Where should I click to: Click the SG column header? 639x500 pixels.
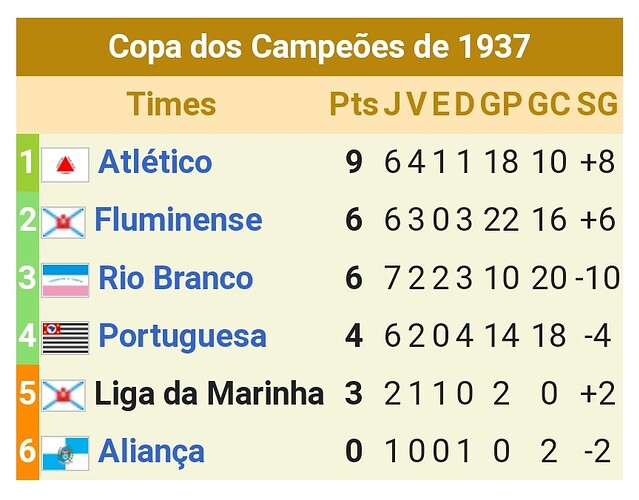point(597,104)
